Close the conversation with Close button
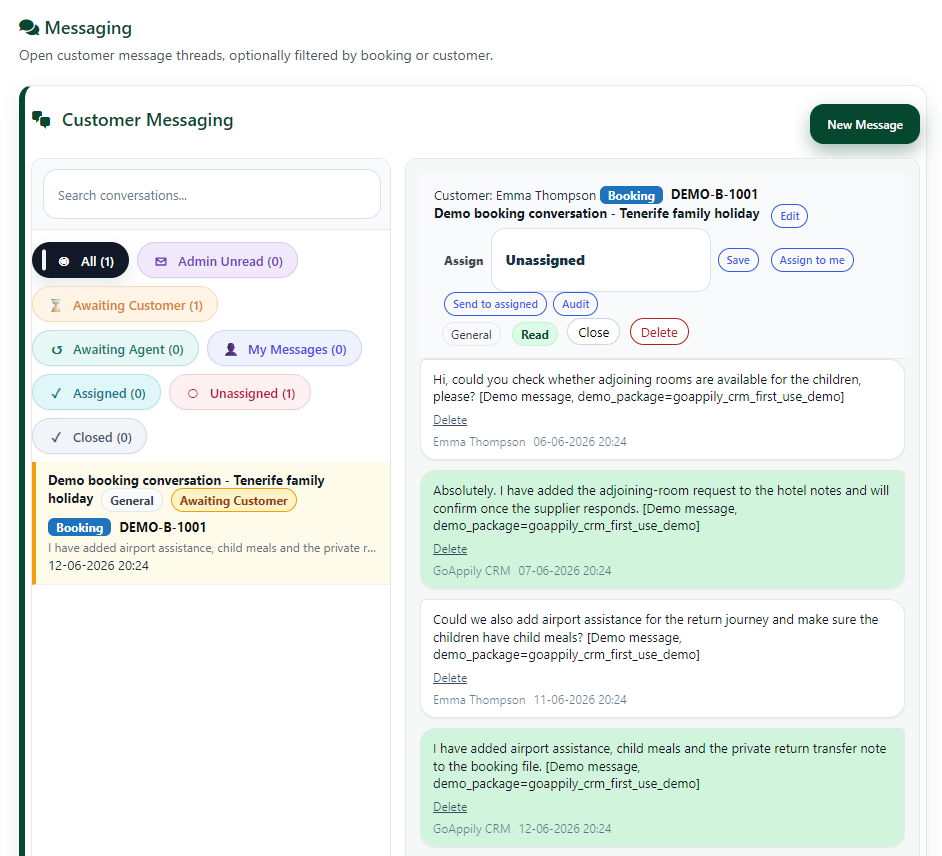Image resolution: width=942 pixels, height=856 pixels. pyautogui.click(x=594, y=332)
